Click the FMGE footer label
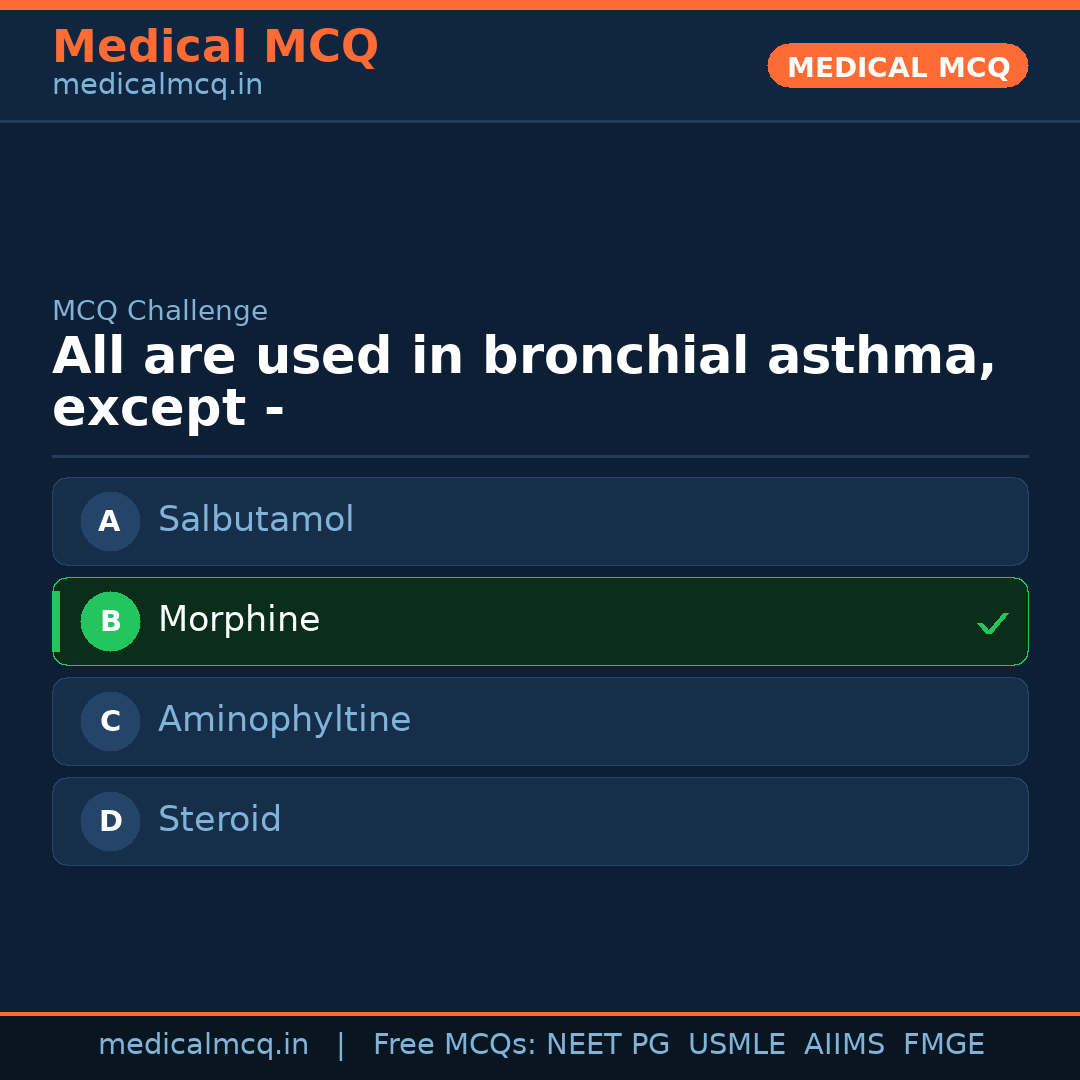1080x1080 pixels. point(943,1045)
